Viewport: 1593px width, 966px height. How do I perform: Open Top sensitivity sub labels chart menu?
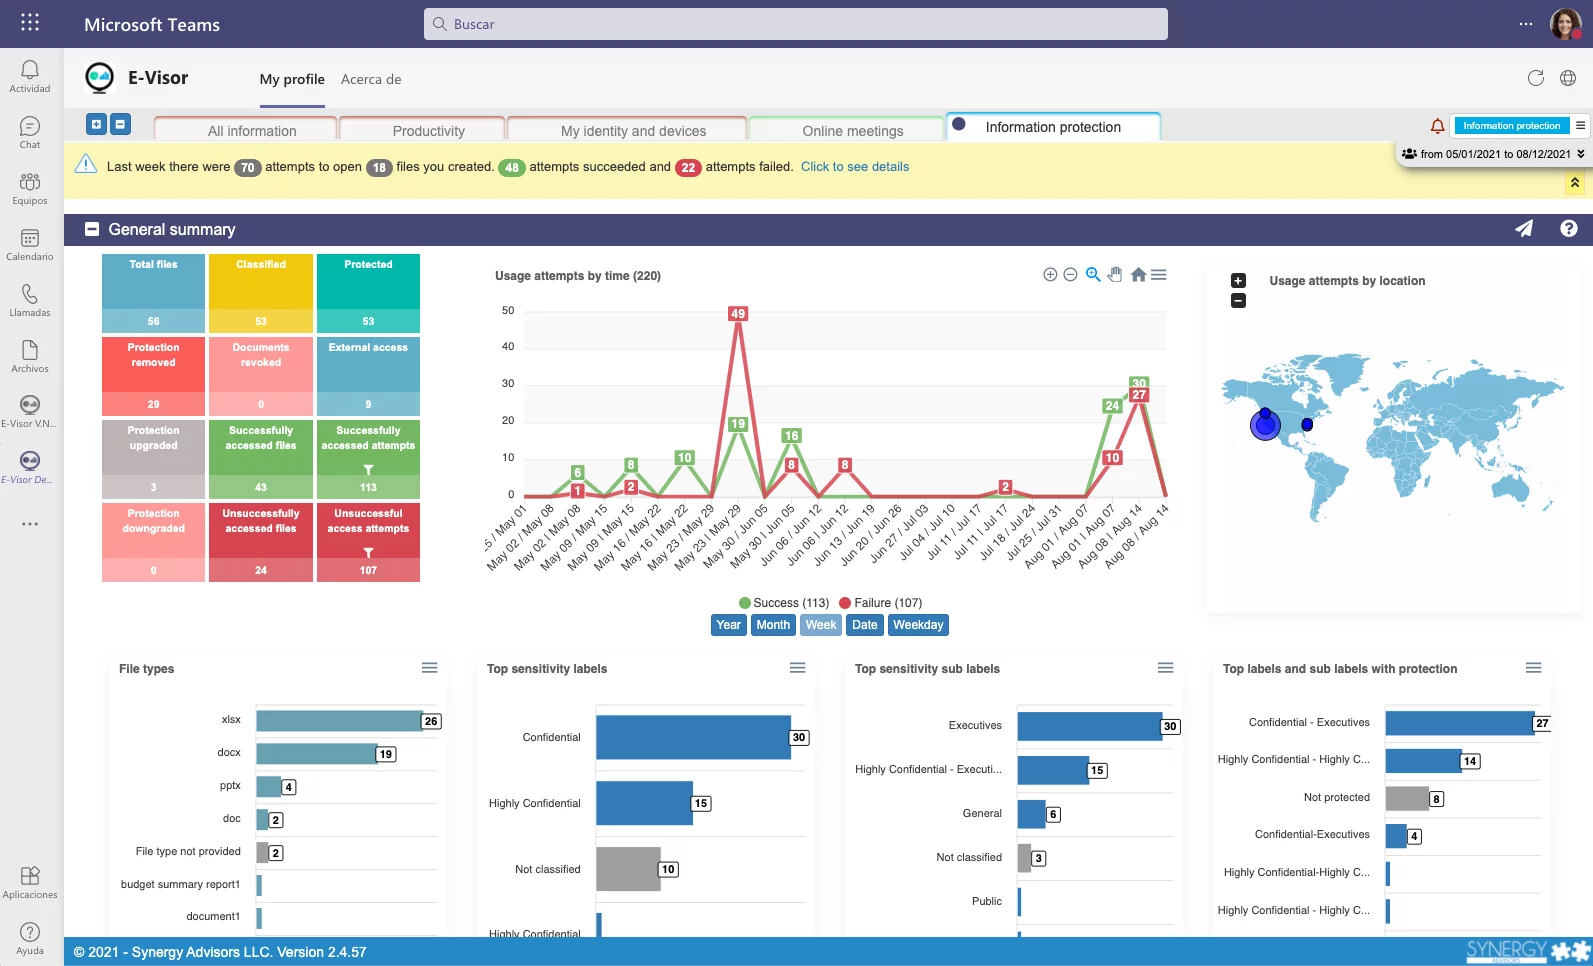point(1166,668)
